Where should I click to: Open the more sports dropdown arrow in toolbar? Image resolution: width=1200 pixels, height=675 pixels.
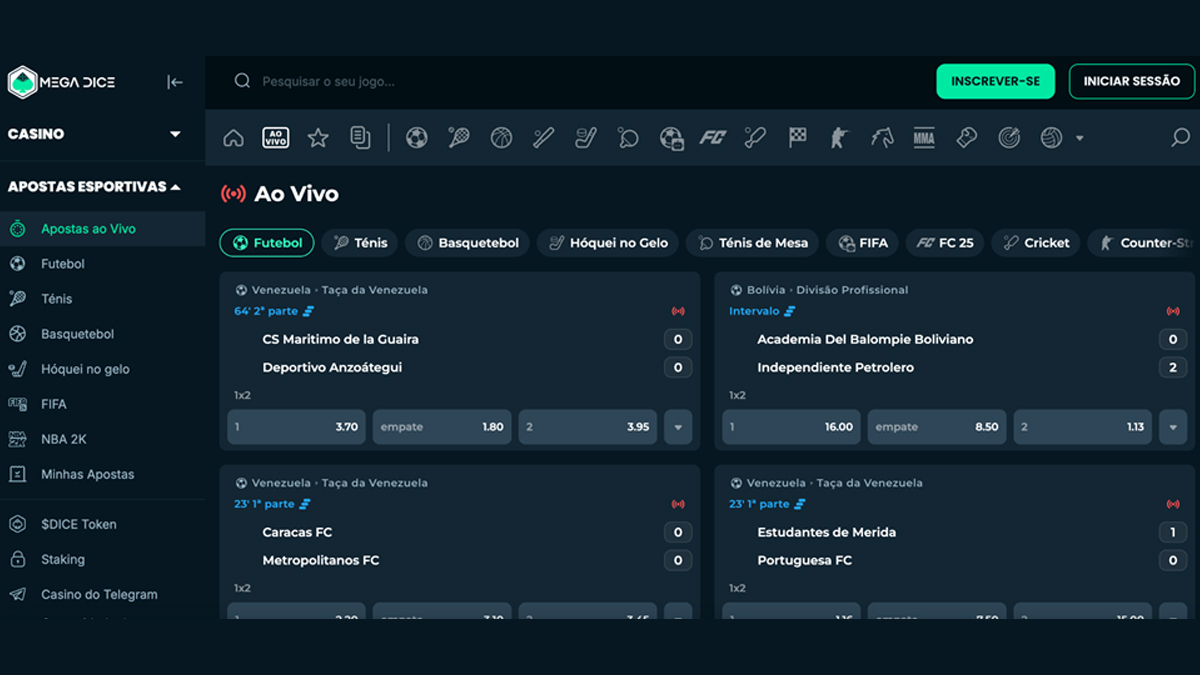click(x=1079, y=139)
